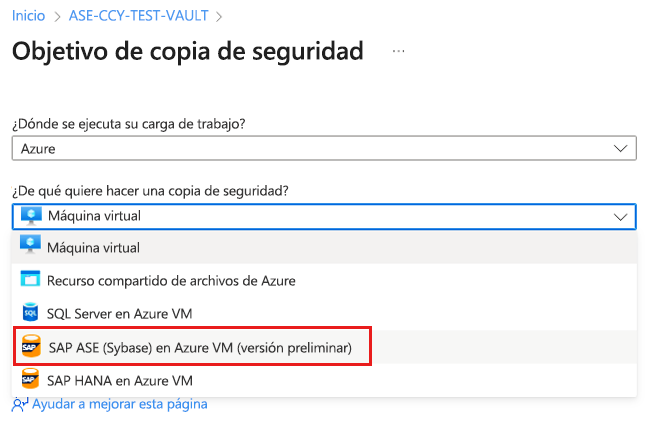The height and width of the screenshot is (429, 646).
Task: Click the Máquina virtual selected value field
Action: tap(300, 216)
